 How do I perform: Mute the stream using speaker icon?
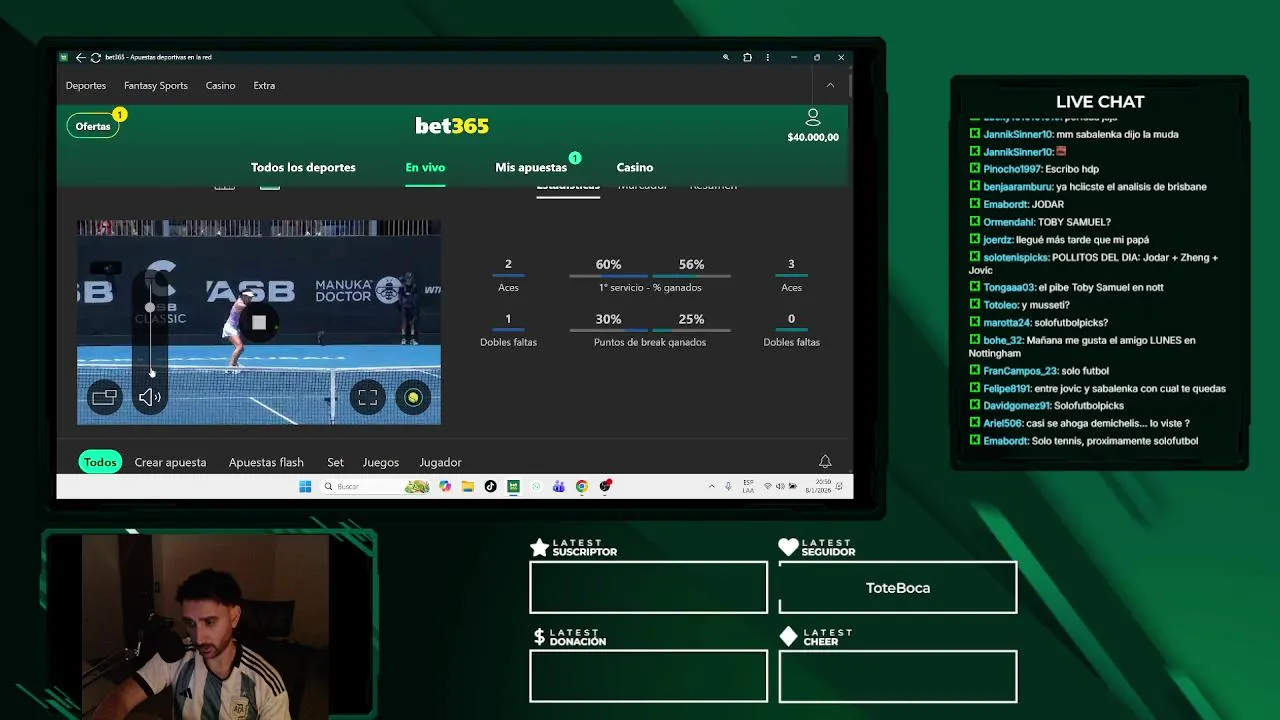(150, 397)
